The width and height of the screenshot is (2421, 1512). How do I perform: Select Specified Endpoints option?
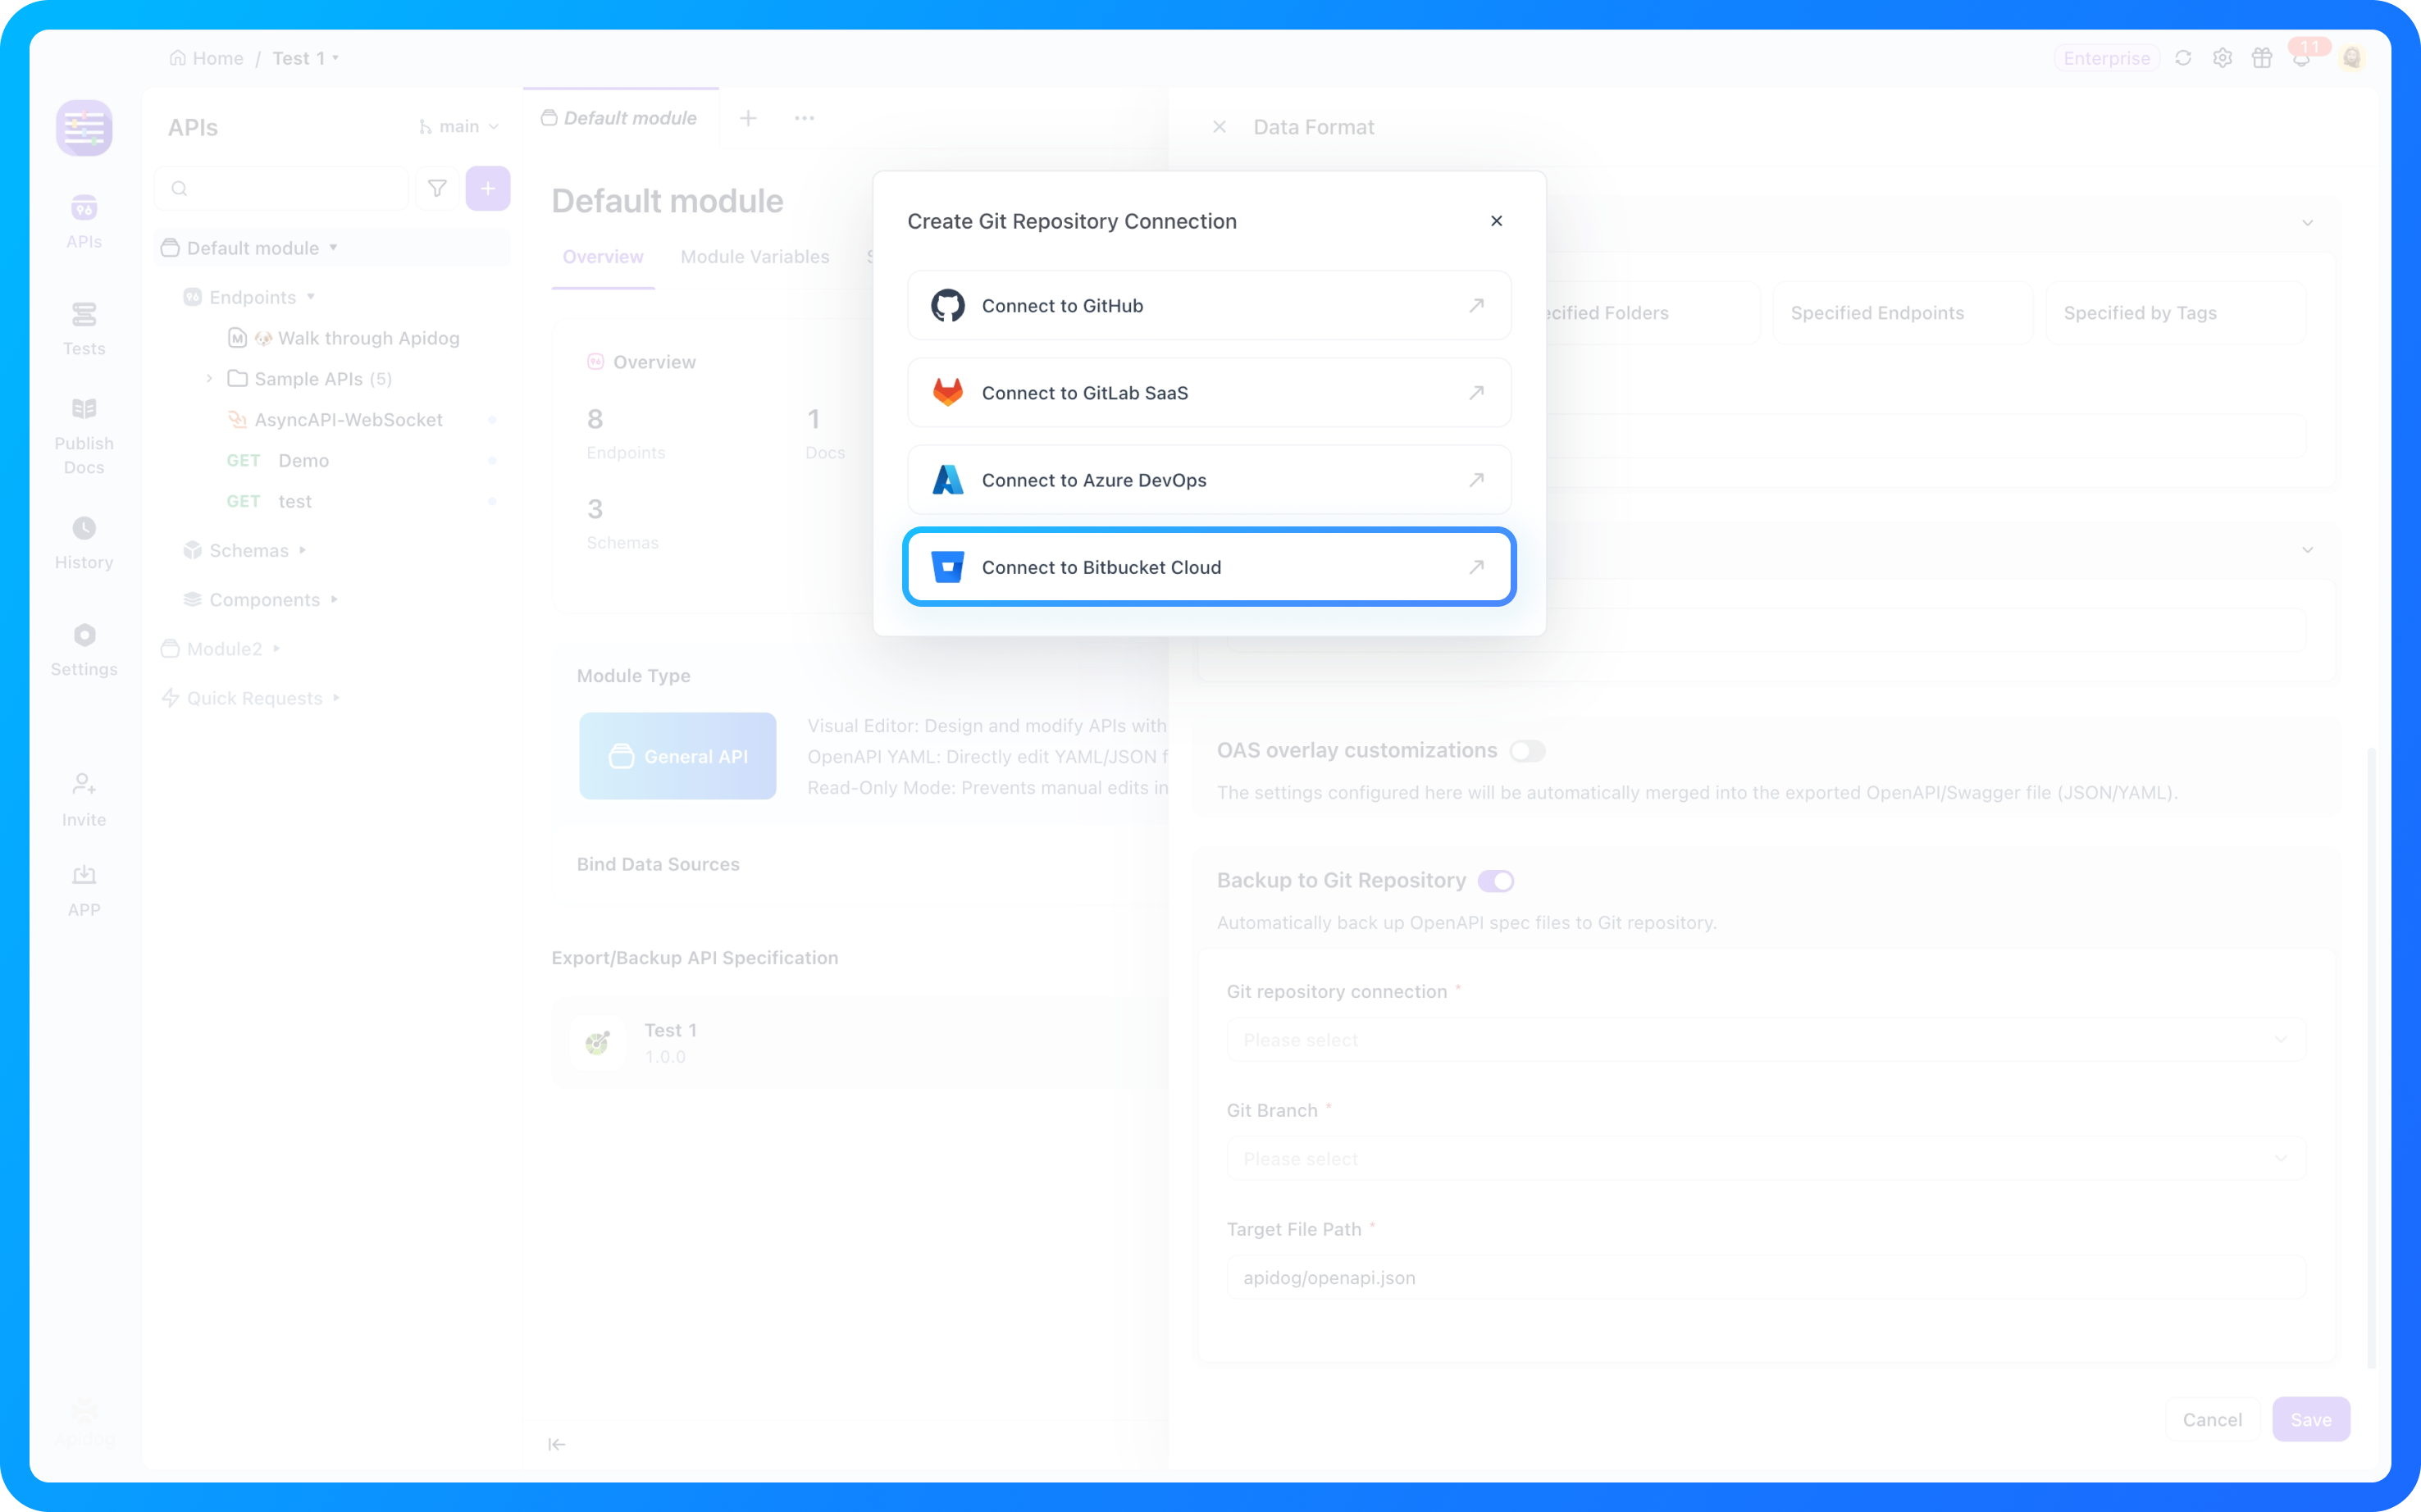tap(1902, 313)
